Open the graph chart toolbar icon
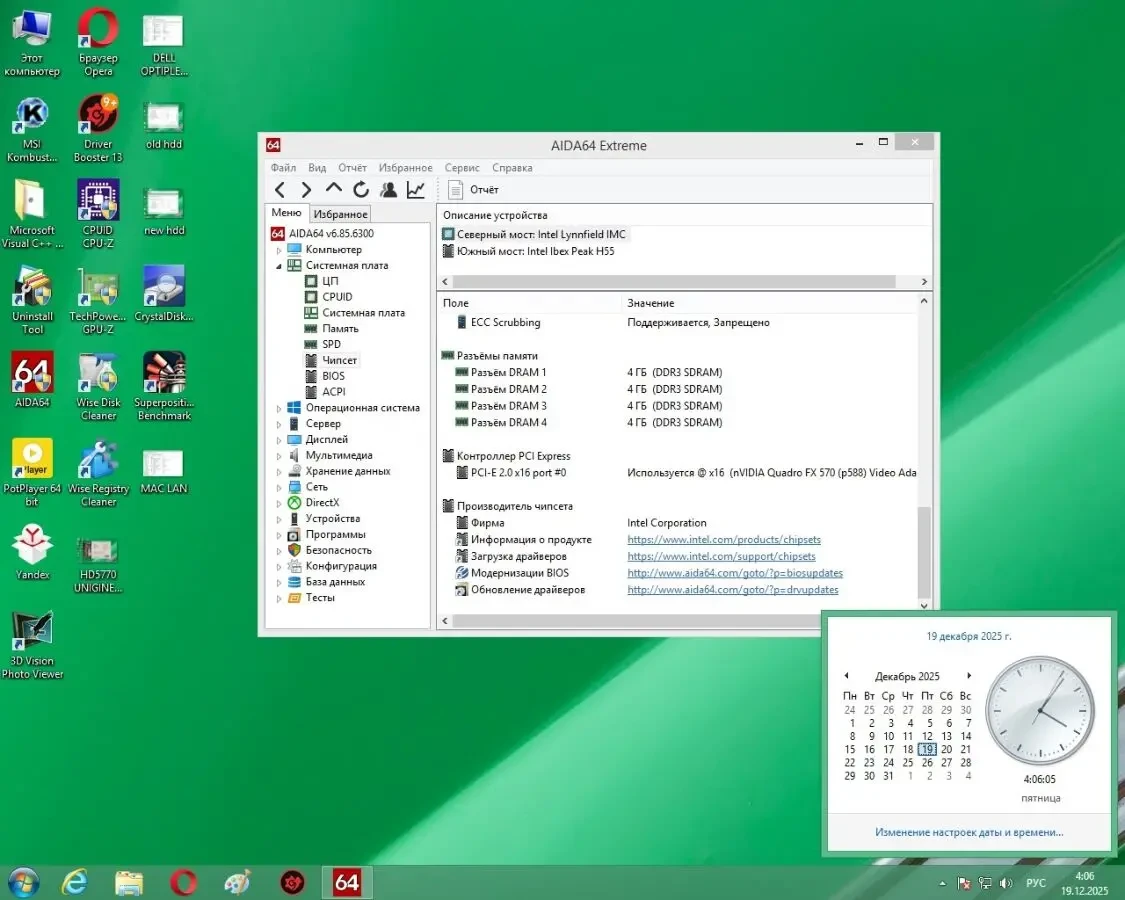The image size is (1125, 900). point(416,190)
